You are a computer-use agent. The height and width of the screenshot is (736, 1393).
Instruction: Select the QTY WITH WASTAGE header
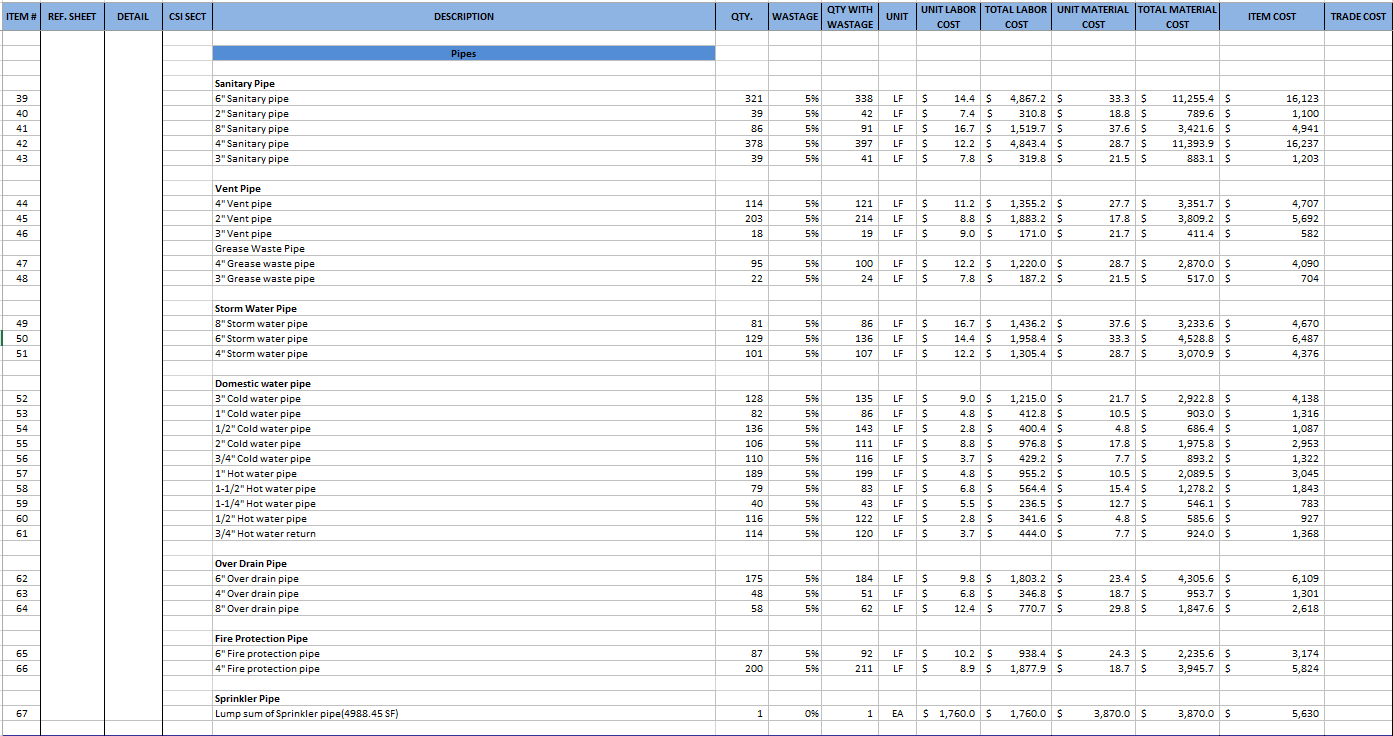849,16
